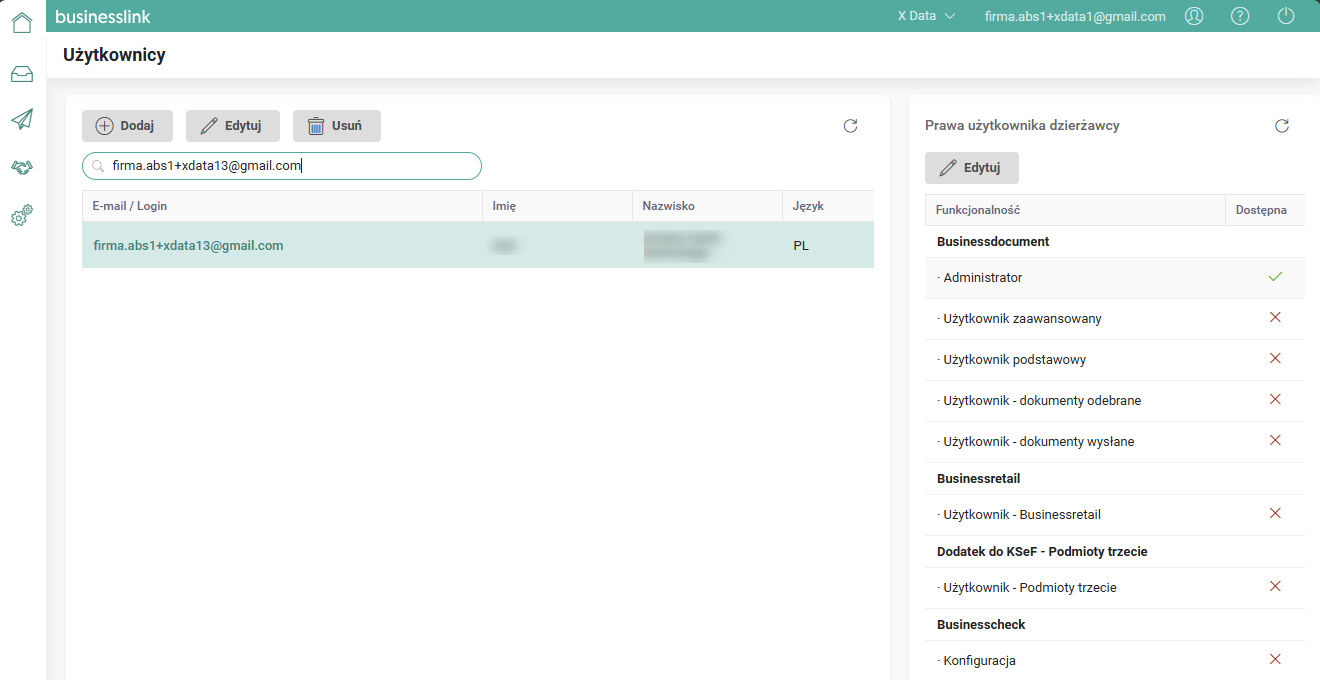Click the businesslink logo
This screenshot has height=680, width=1320.
(x=103, y=16)
